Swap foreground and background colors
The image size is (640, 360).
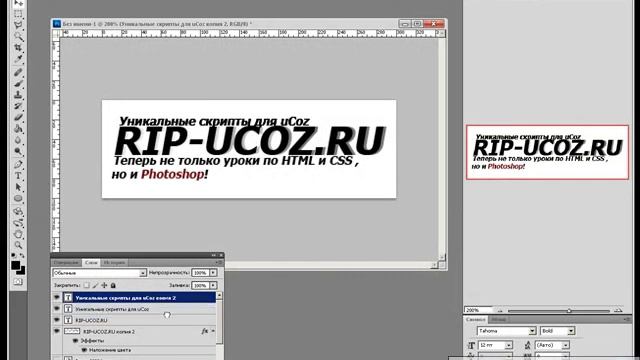pos(22,256)
